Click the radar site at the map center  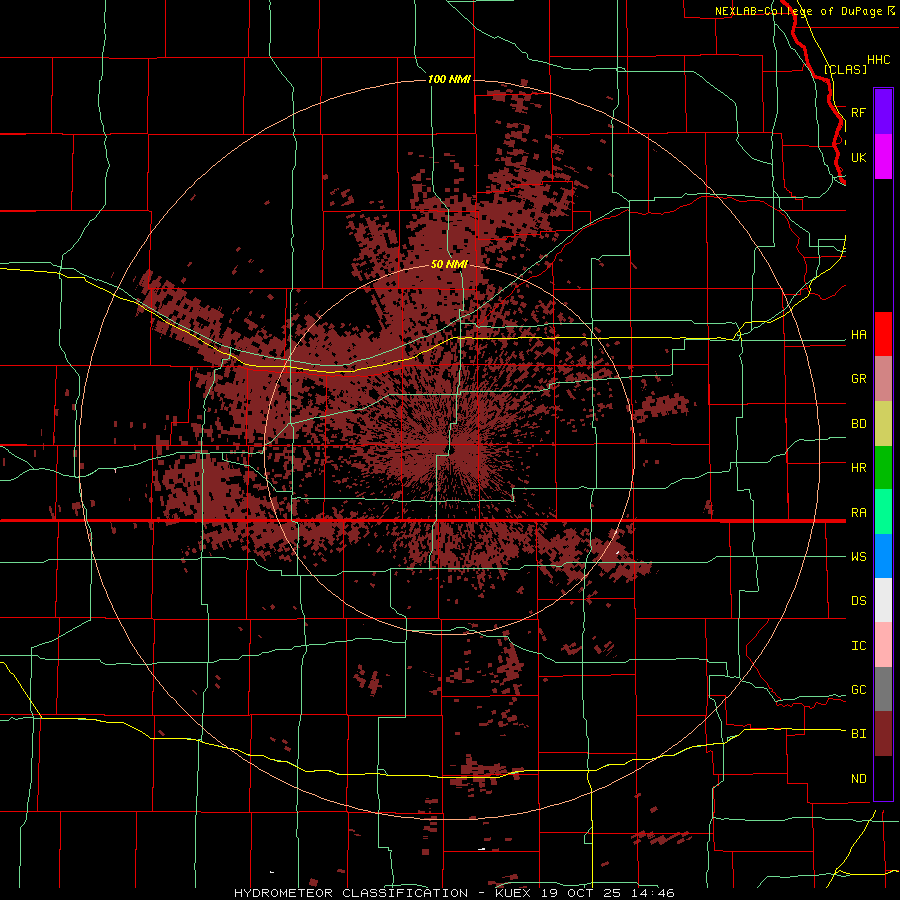[x=451, y=451]
